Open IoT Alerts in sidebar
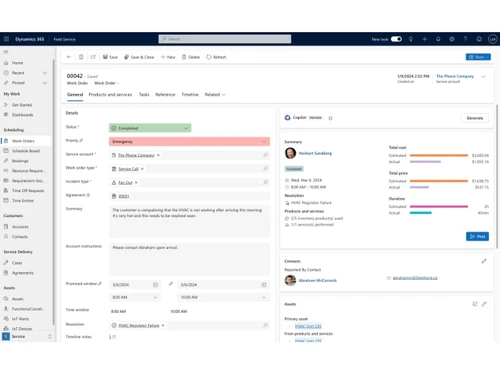Screen dimensions: 500x375 (20, 319)
